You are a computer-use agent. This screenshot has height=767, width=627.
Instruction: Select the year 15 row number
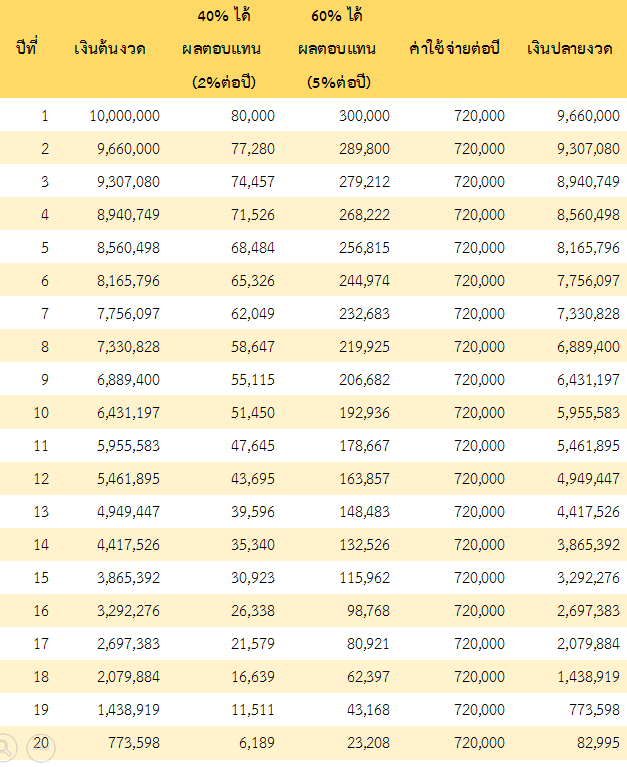(41, 578)
